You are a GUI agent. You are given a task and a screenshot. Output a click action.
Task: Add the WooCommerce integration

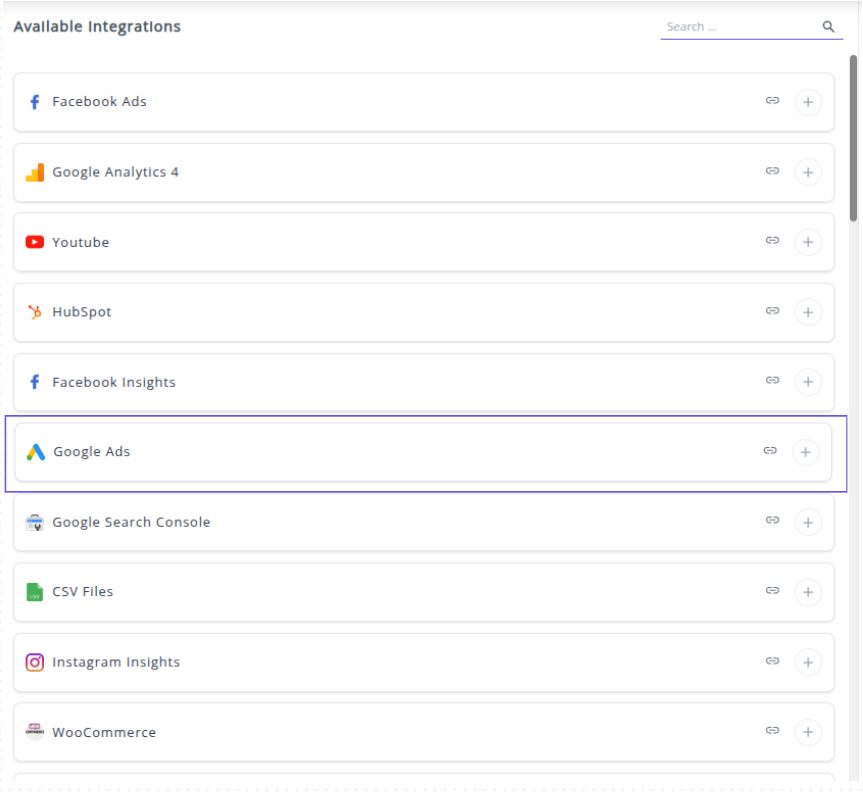click(808, 731)
